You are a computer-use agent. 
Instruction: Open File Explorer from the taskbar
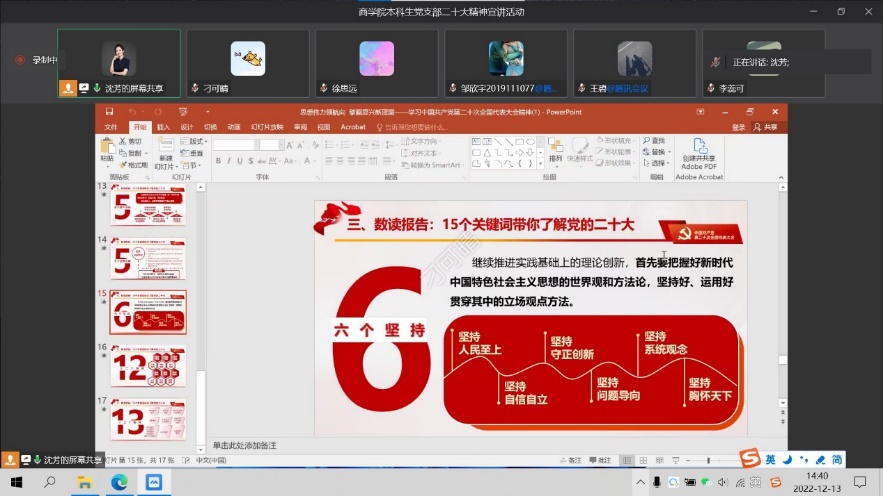coord(85,482)
